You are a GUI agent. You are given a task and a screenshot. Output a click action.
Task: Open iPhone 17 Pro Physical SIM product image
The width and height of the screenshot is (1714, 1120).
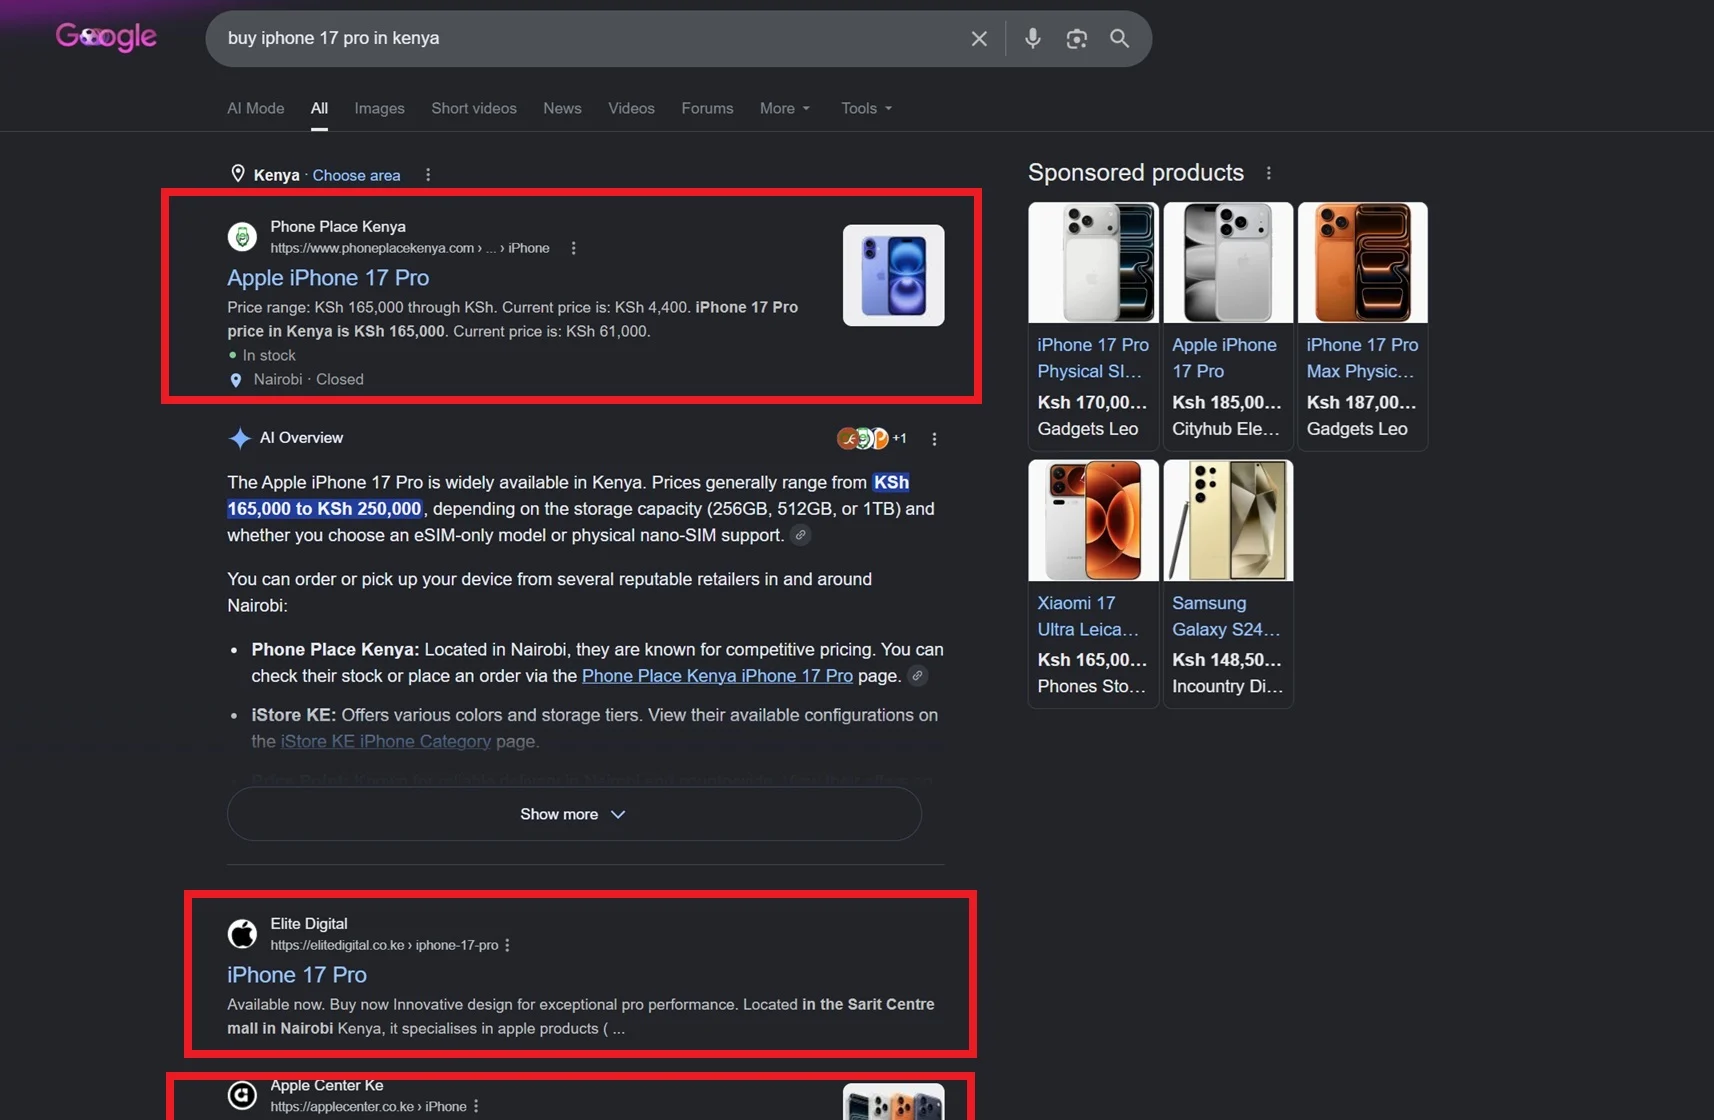tap(1094, 263)
